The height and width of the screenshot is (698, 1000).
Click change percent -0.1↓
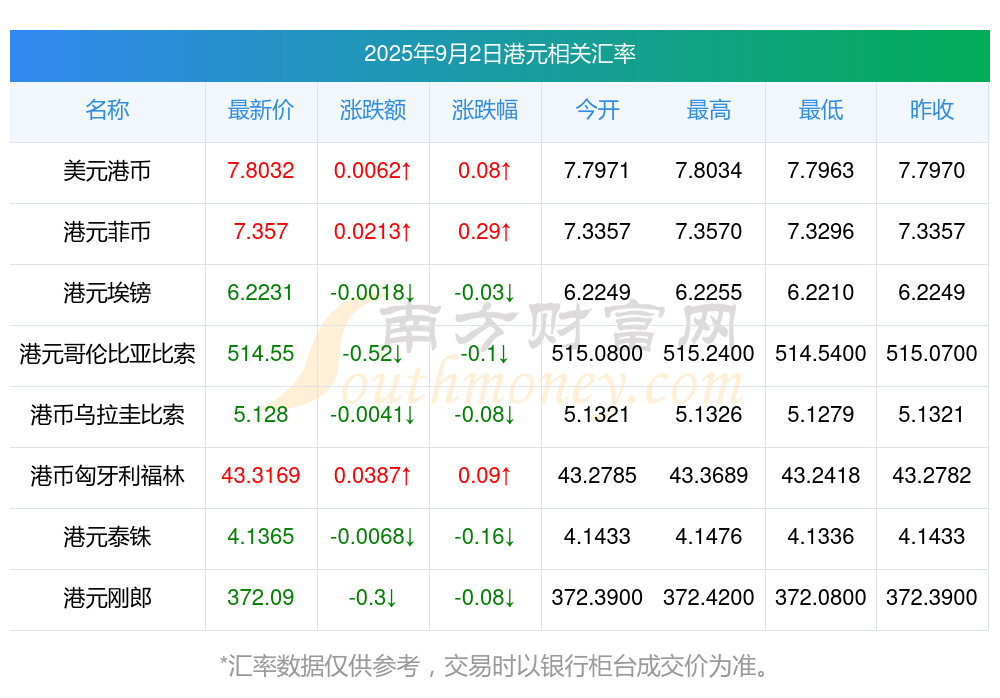point(485,353)
